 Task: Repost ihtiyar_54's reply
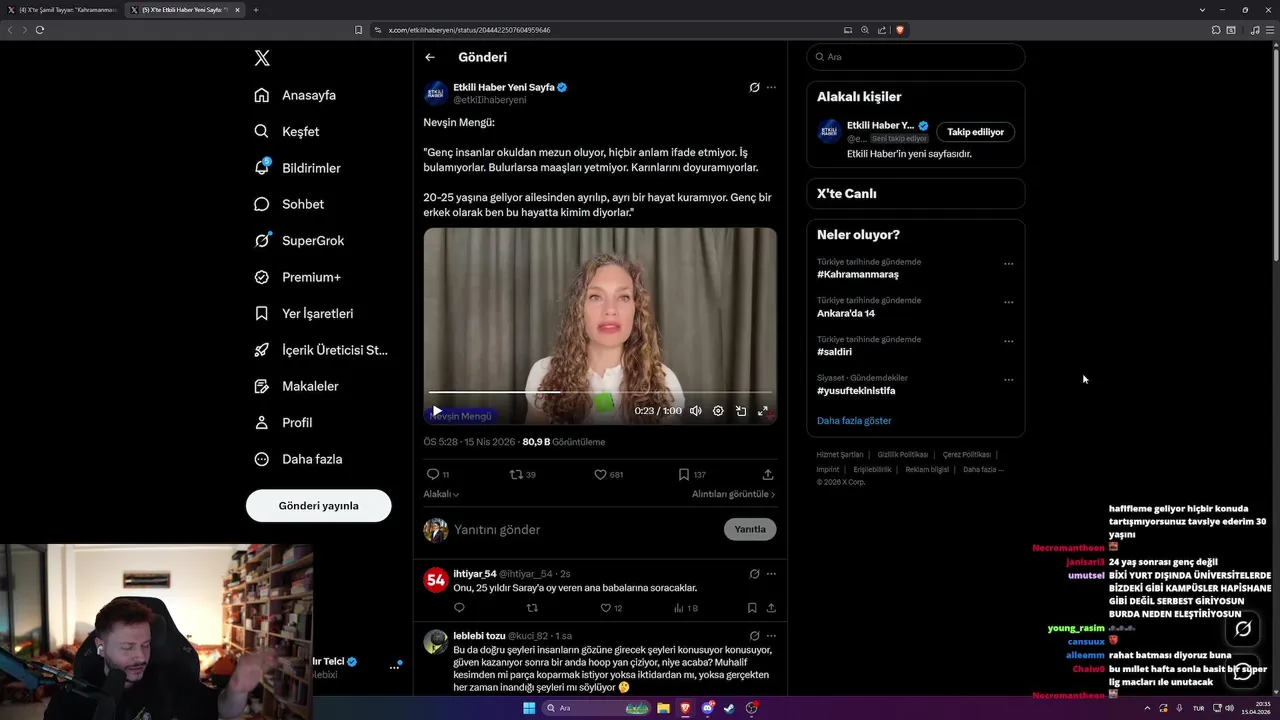pos(532,608)
